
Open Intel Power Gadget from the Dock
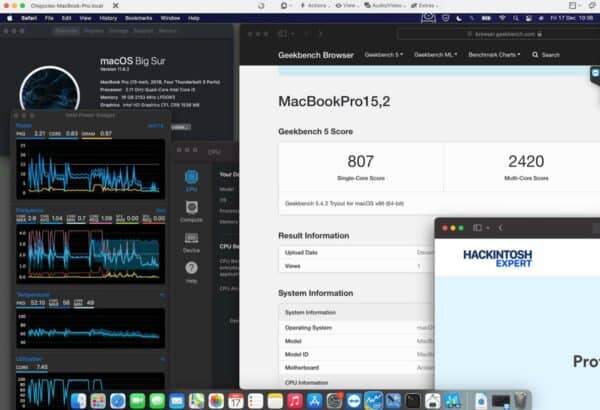coord(373,401)
